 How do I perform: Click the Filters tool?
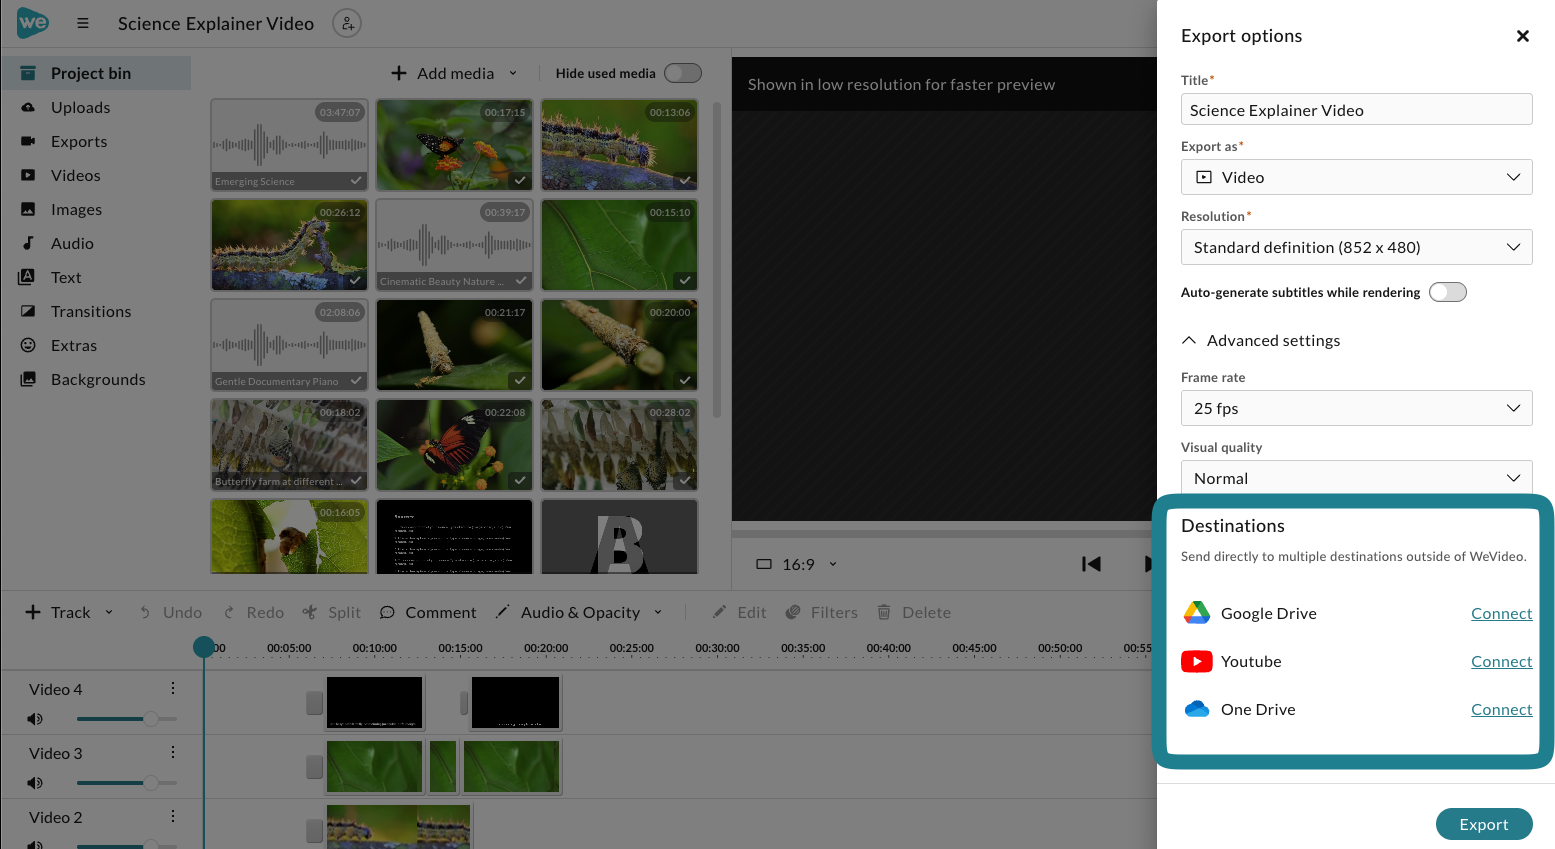point(822,612)
